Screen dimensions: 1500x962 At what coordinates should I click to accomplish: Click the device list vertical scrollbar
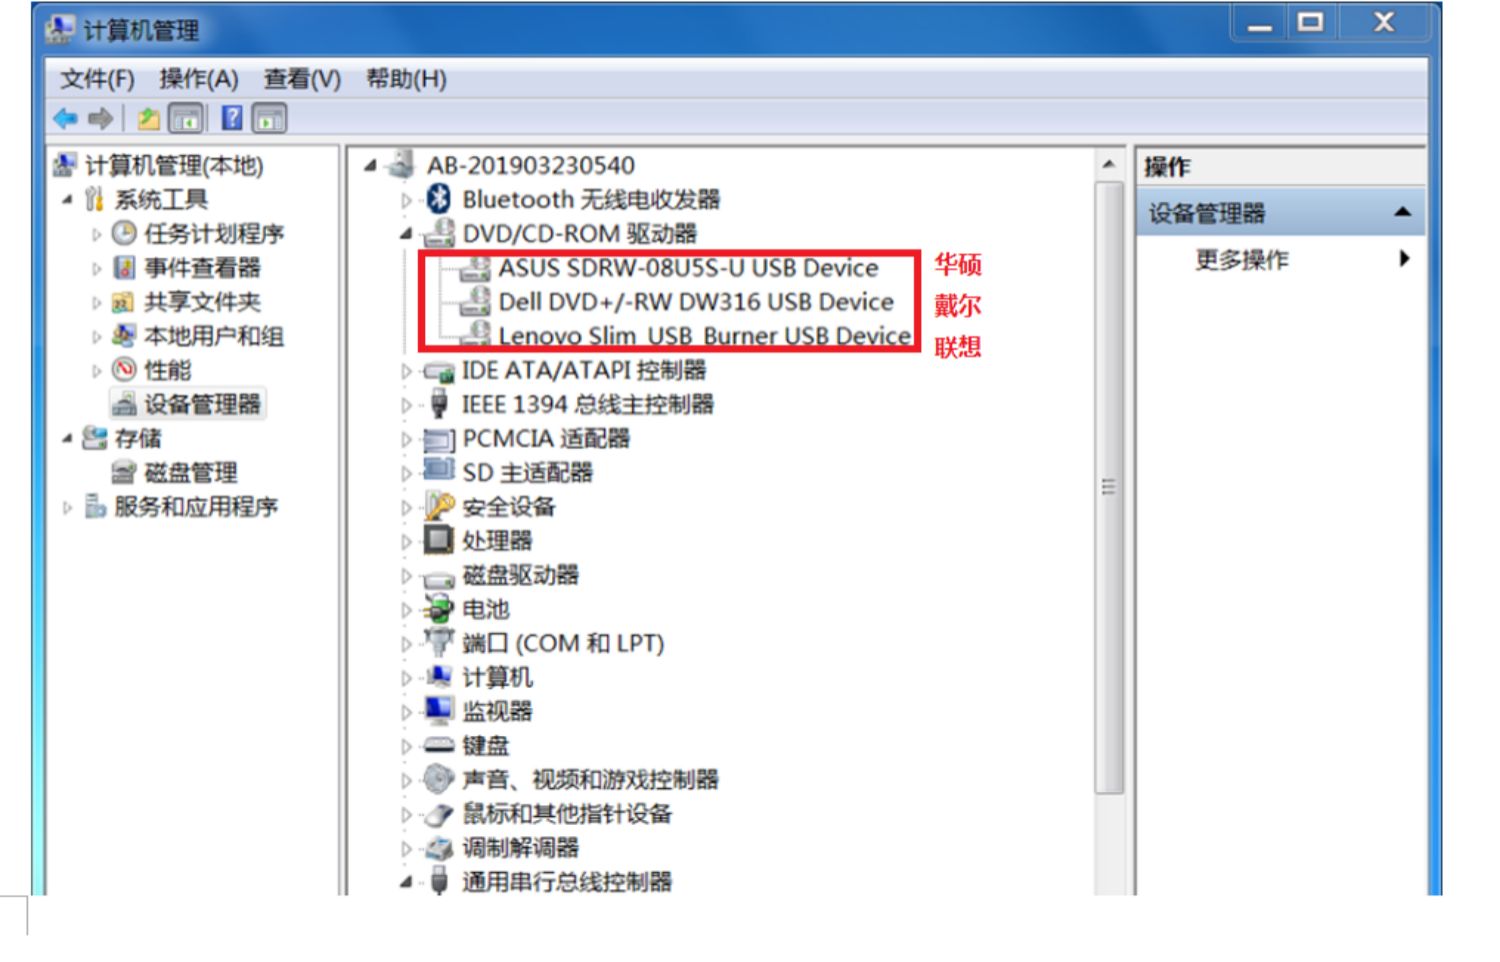[x=1108, y=487]
